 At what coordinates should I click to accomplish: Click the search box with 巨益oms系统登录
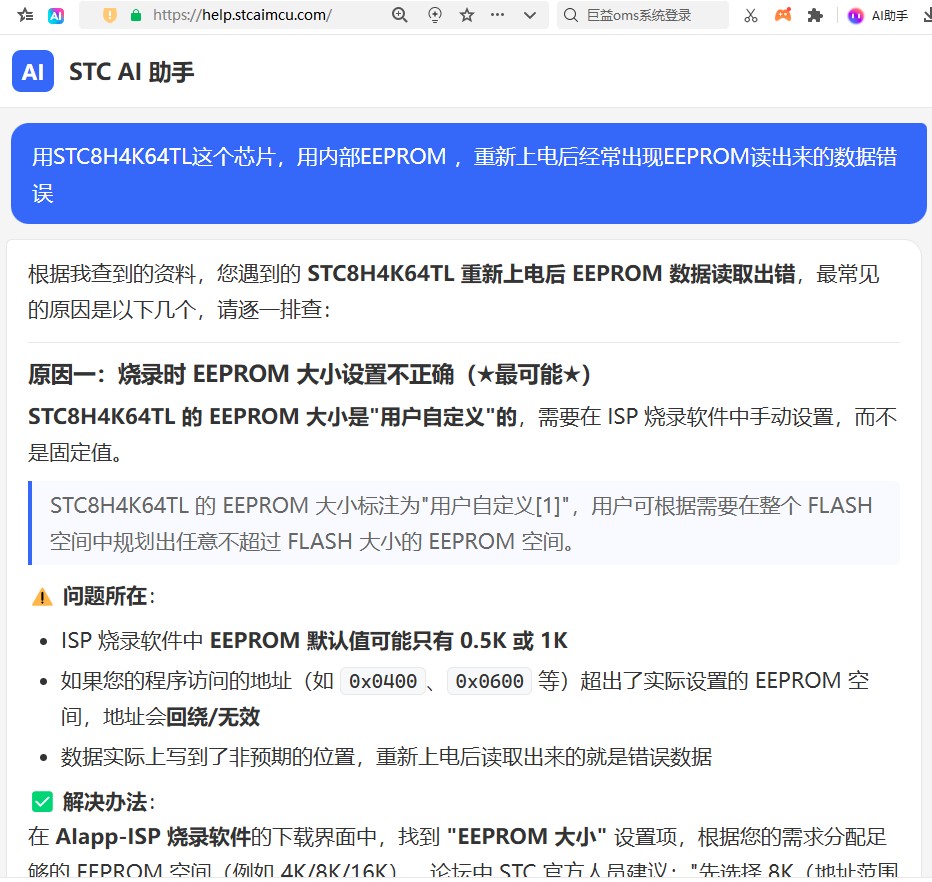643,15
